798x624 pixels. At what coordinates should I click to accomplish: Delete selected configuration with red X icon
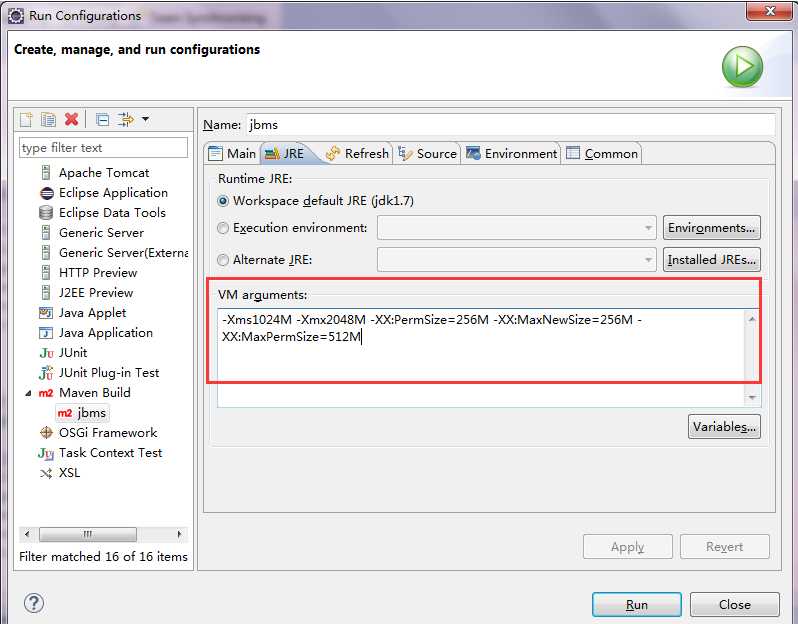[71, 119]
